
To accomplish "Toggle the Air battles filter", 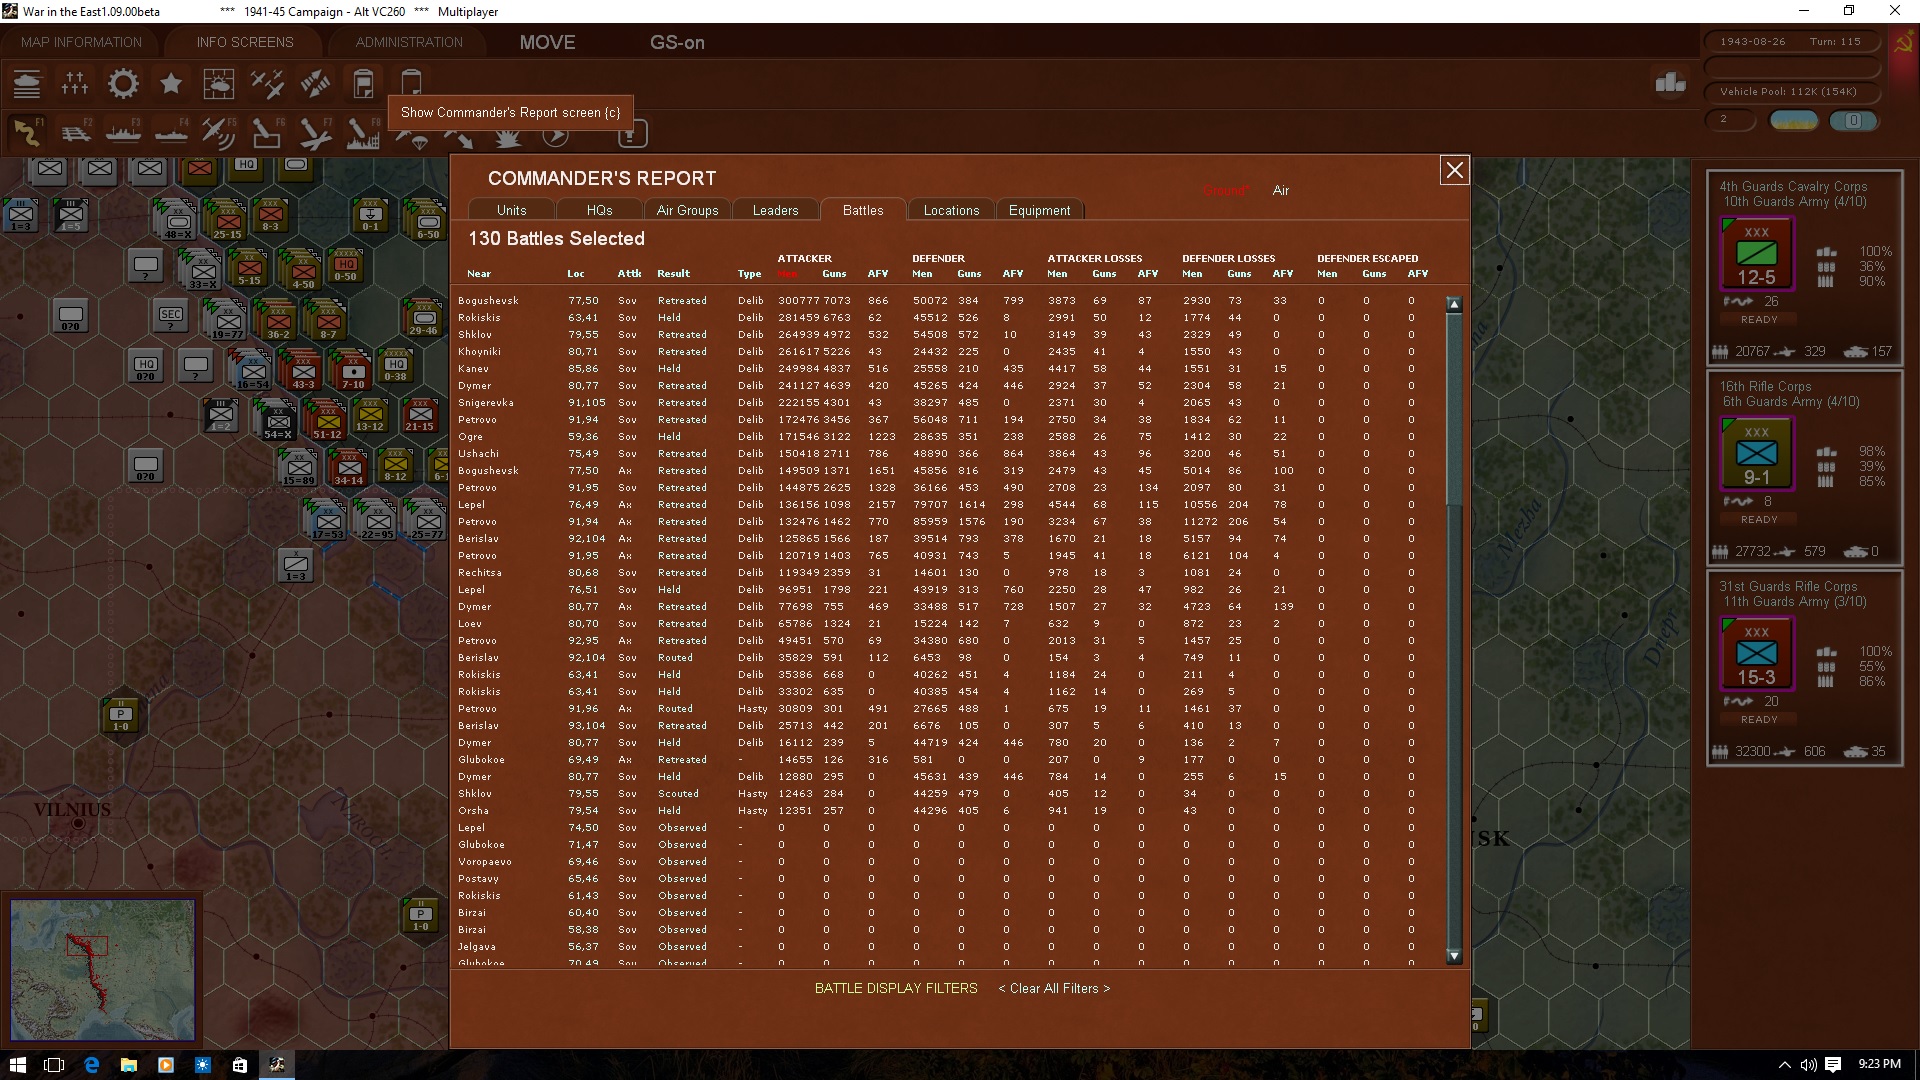I will click(1280, 190).
